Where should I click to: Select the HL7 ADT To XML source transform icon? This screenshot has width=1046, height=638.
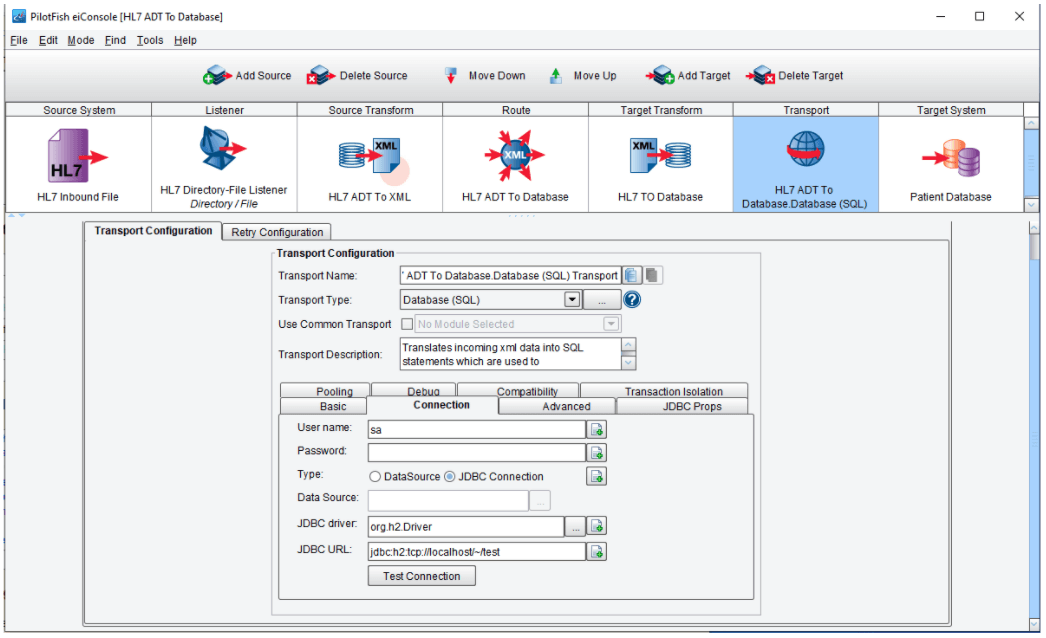(370, 156)
